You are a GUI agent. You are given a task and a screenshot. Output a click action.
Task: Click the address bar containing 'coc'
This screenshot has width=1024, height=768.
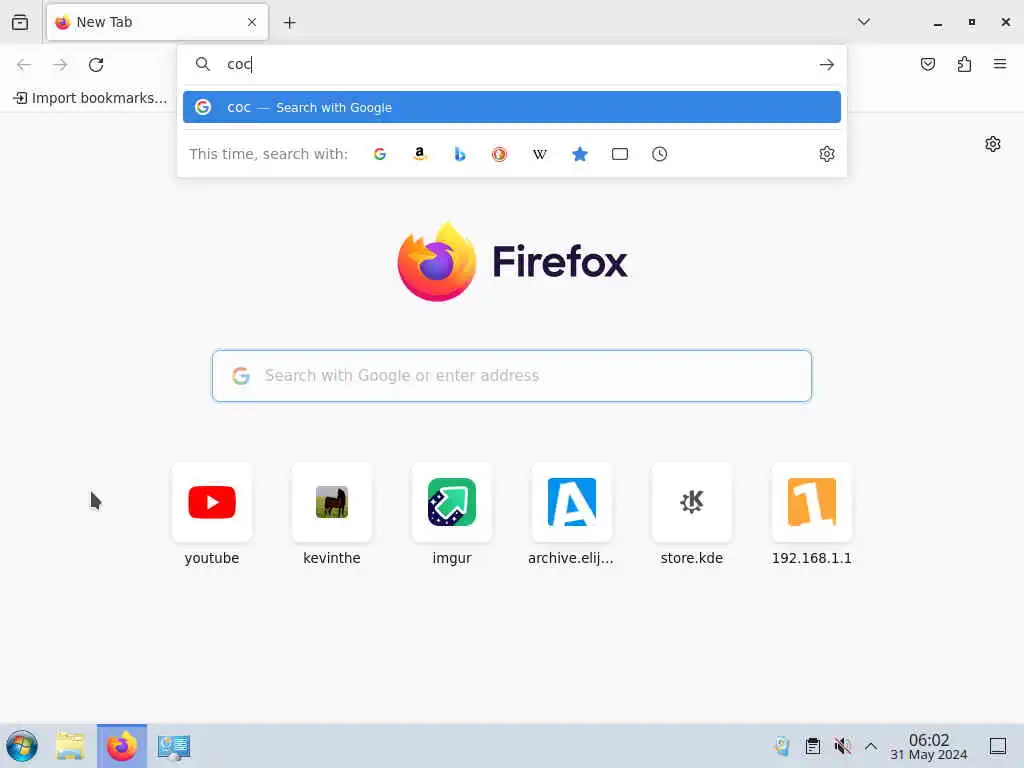(512, 64)
